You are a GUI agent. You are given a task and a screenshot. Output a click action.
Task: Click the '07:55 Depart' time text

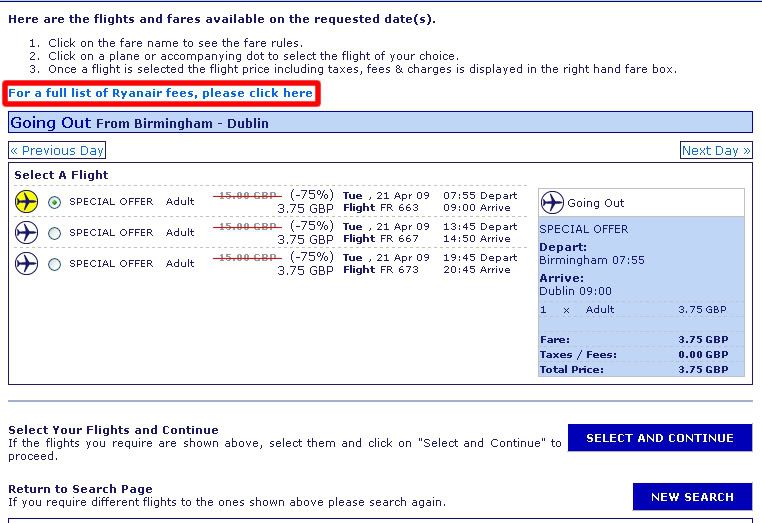tap(480, 195)
